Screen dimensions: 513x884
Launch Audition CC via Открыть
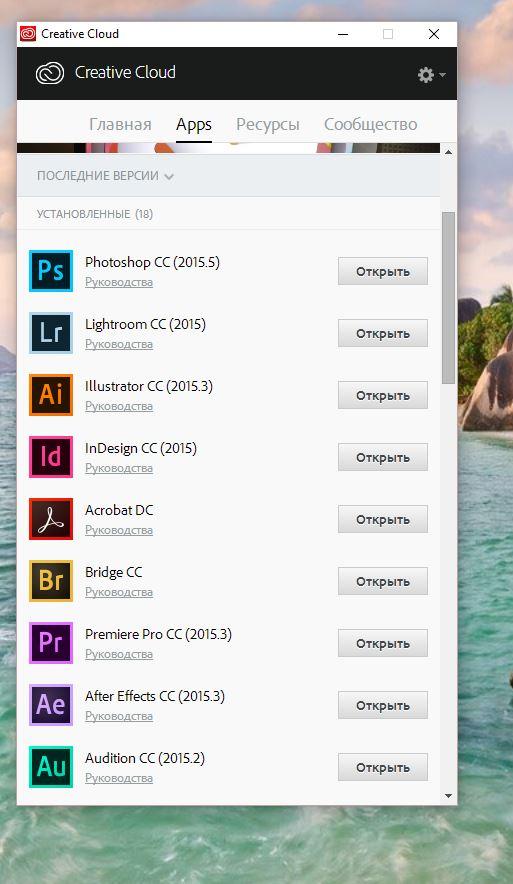coord(383,767)
